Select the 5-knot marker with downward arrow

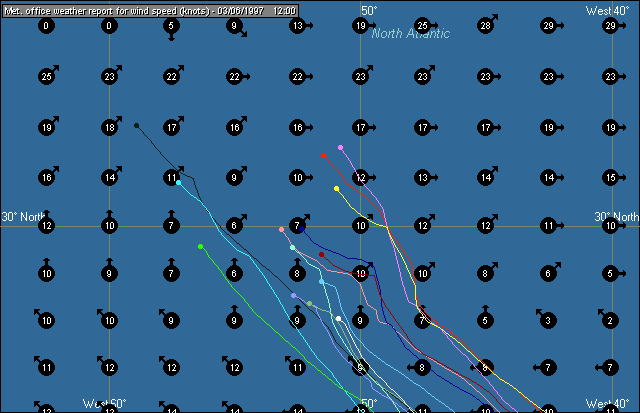pos(171,27)
